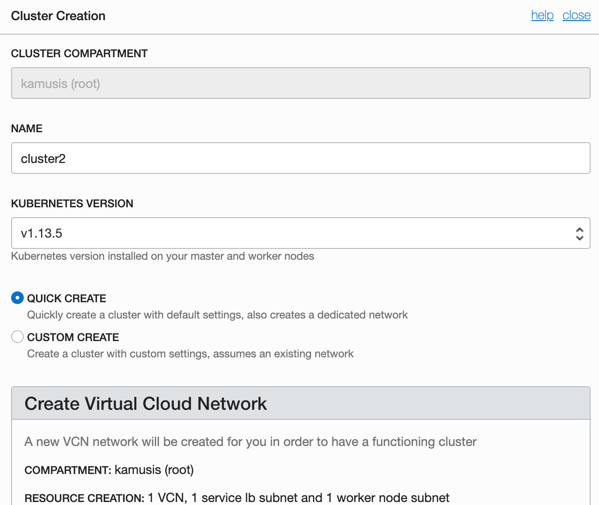The width and height of the screenshot is (599, 505).
Task: Click the Create Virtual Cloud Network panel header
Action: point(301,403)
